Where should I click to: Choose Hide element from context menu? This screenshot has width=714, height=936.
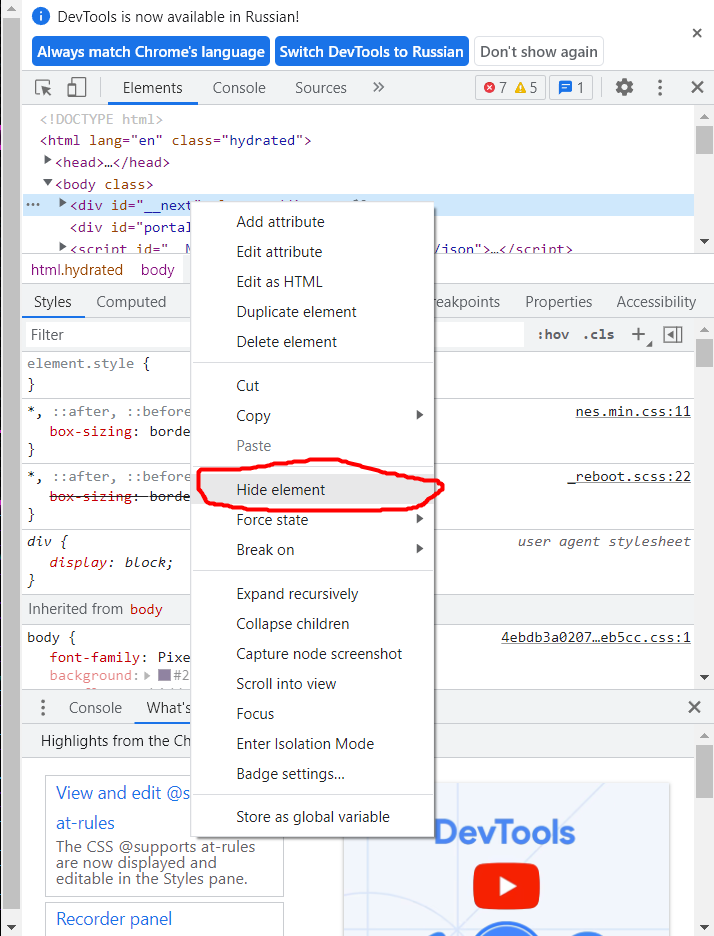point(313,489)
